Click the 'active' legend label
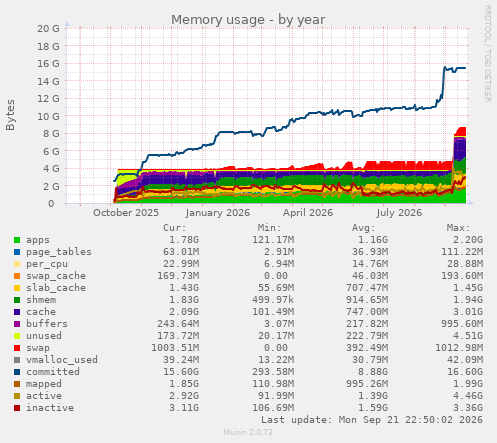 tap(44, 396)
